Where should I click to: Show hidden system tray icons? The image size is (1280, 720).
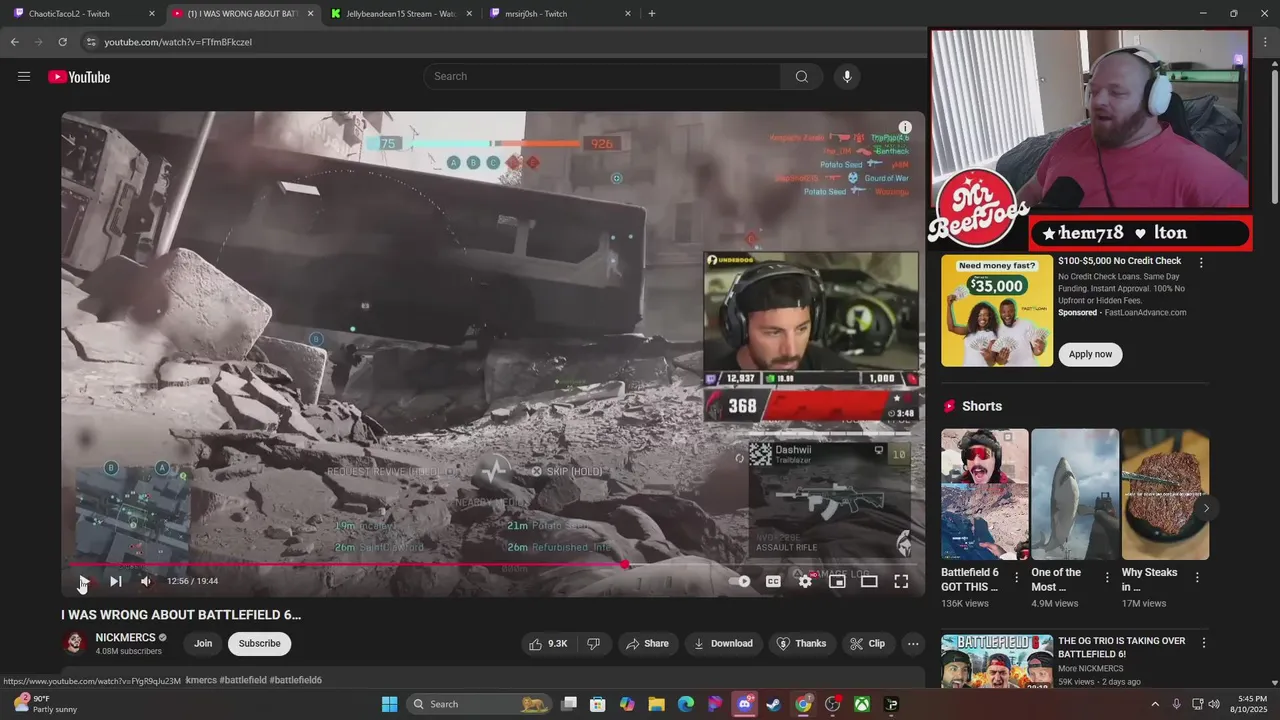click(1154, 704)
